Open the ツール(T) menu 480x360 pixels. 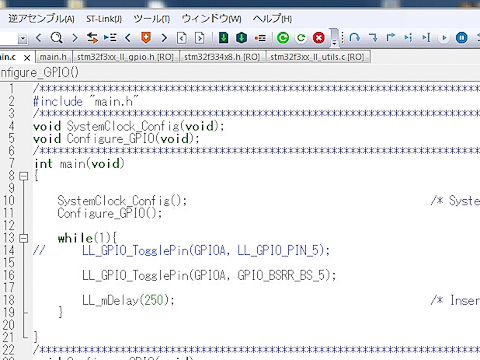tap(152, 19)
